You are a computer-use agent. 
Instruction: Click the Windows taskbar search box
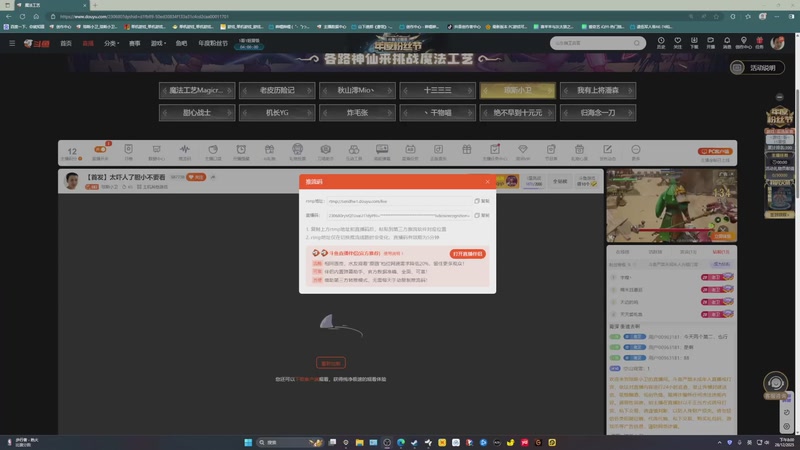pyautogui.click(x=289, y=442)
